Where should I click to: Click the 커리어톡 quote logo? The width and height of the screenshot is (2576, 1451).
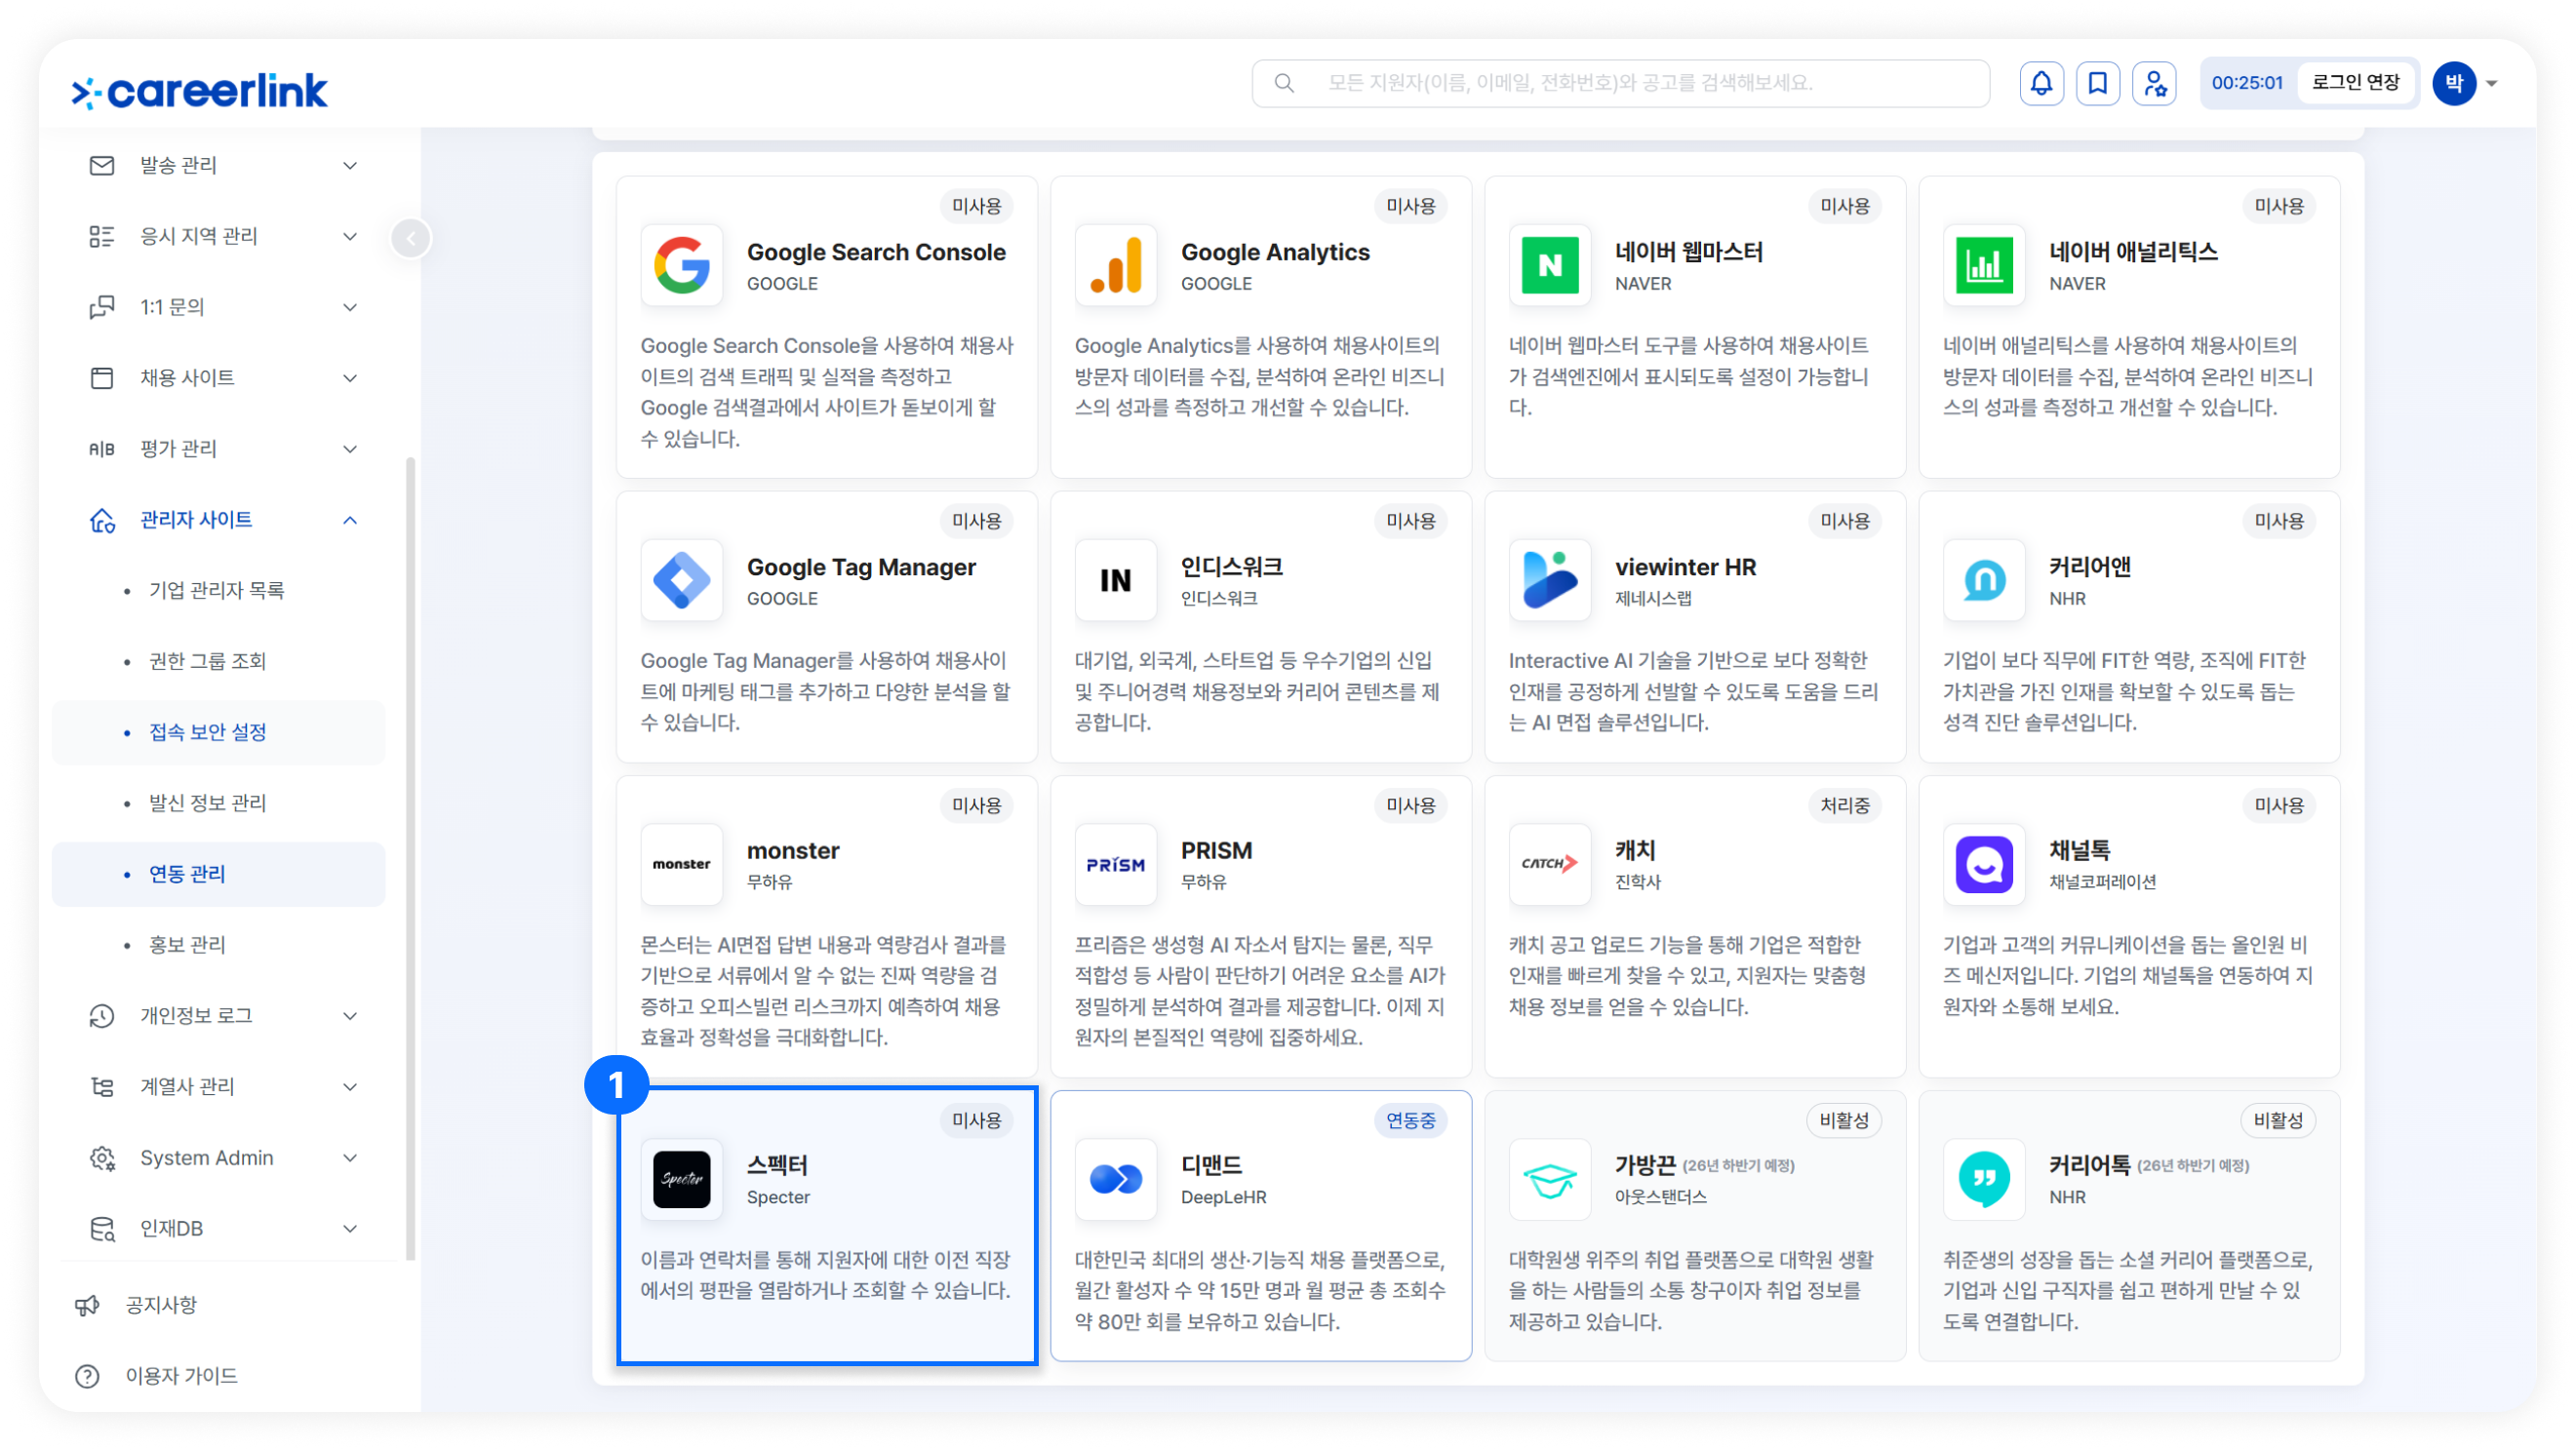tap(1984, 1179)
